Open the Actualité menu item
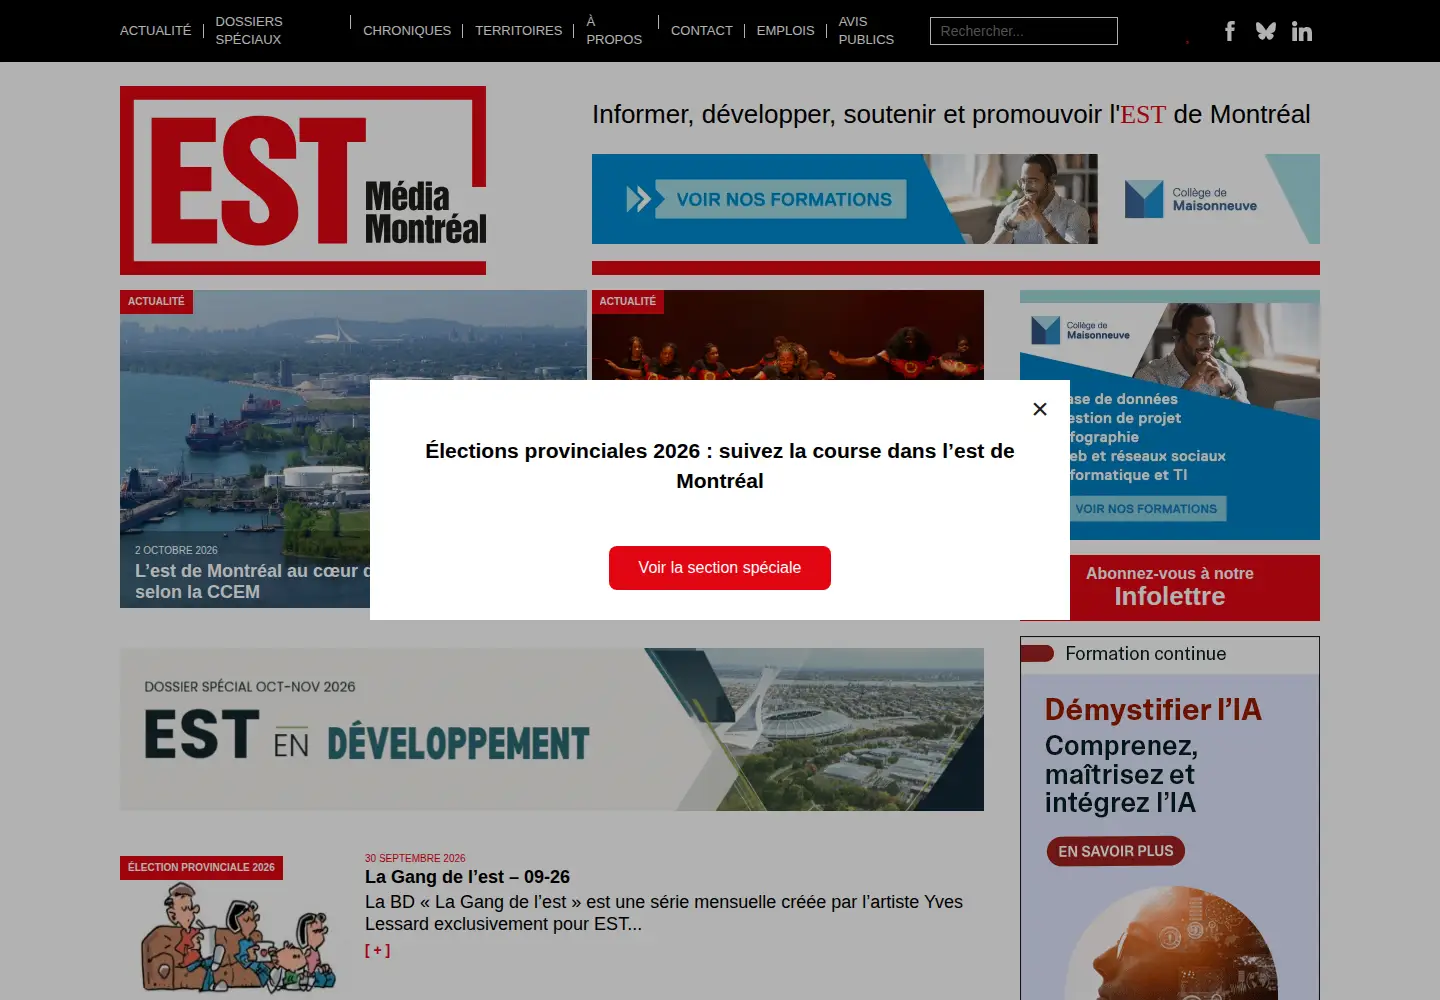1440x1000 pixels. tap(155, 31)
